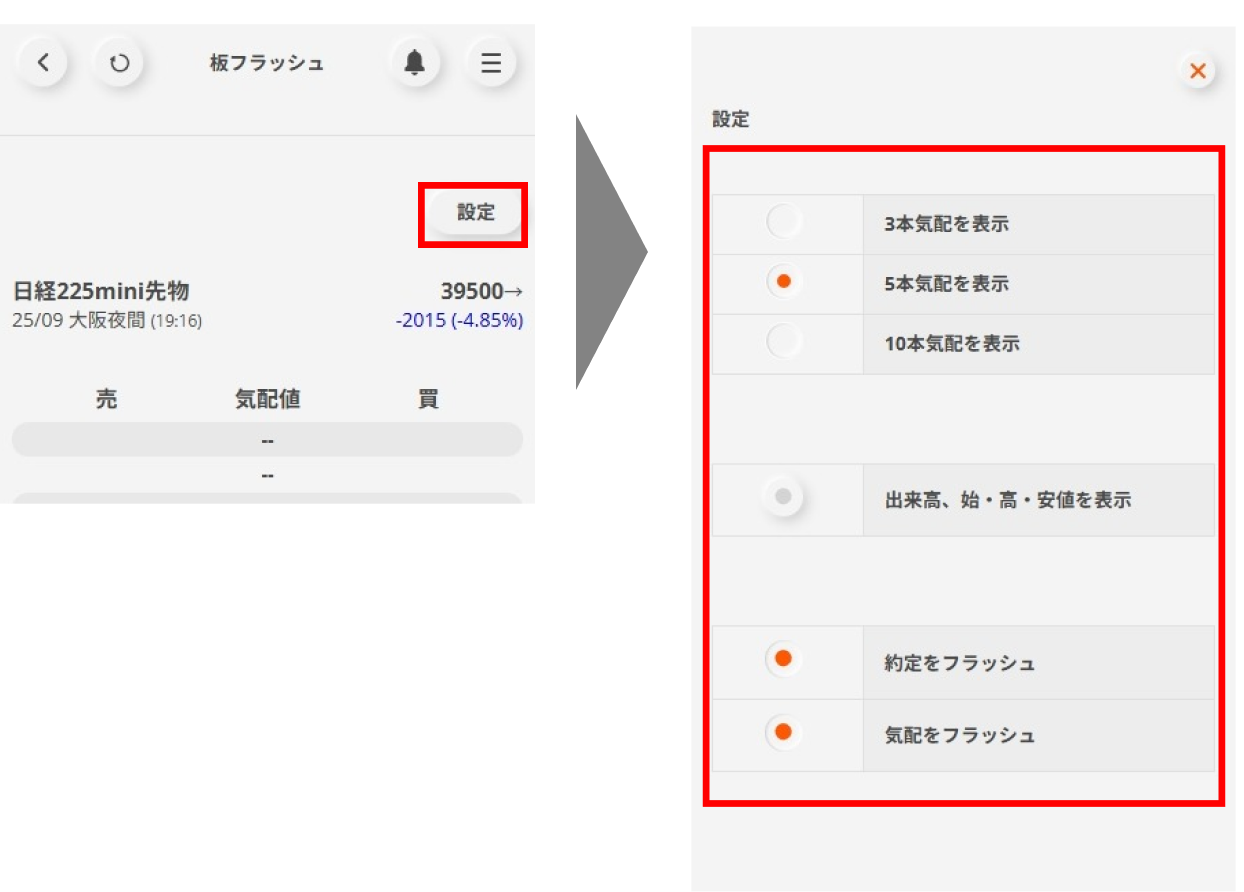Click the first empty quote row

pos(267,440)
